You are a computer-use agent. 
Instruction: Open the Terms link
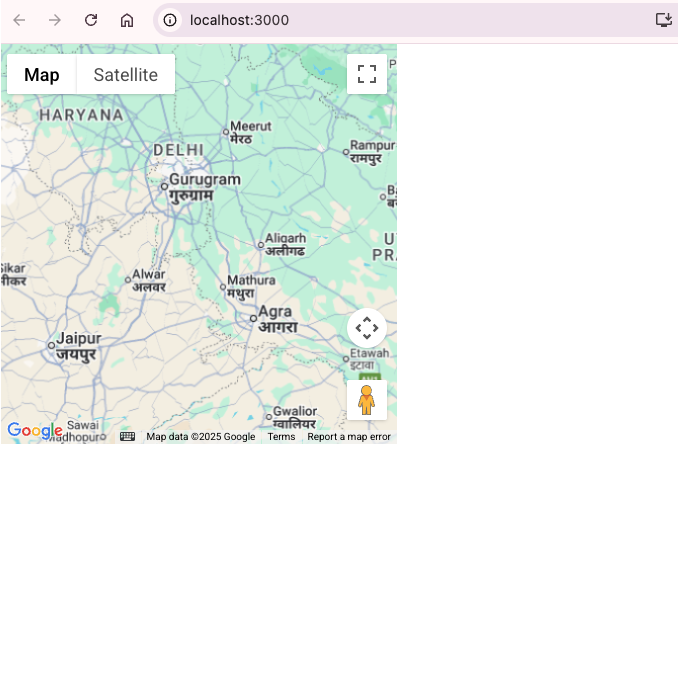tap(281, 437)
